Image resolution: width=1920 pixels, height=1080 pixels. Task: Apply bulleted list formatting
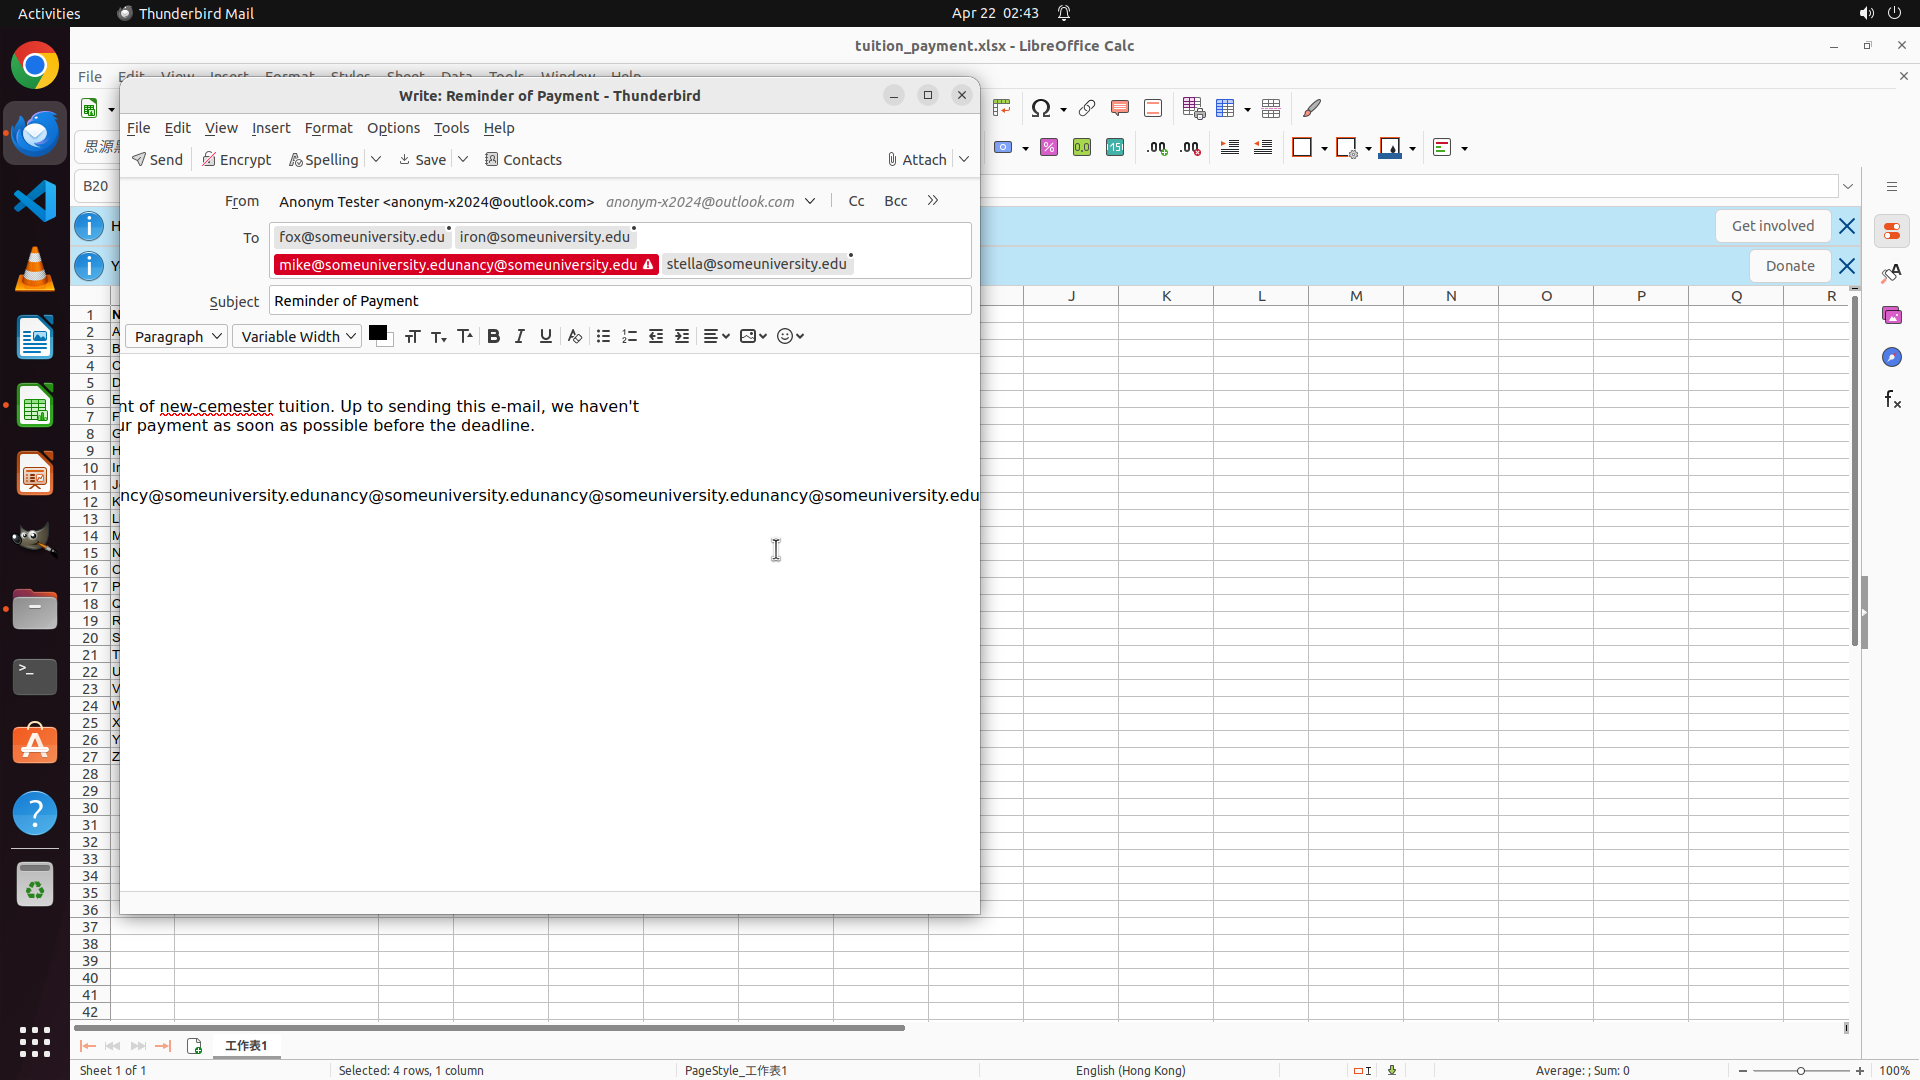(x=603, y=337)
